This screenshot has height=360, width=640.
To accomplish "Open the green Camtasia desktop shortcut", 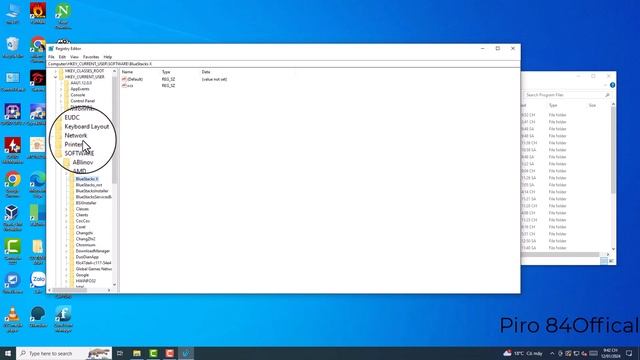I will pyautogui.click(x=13, y=251).
